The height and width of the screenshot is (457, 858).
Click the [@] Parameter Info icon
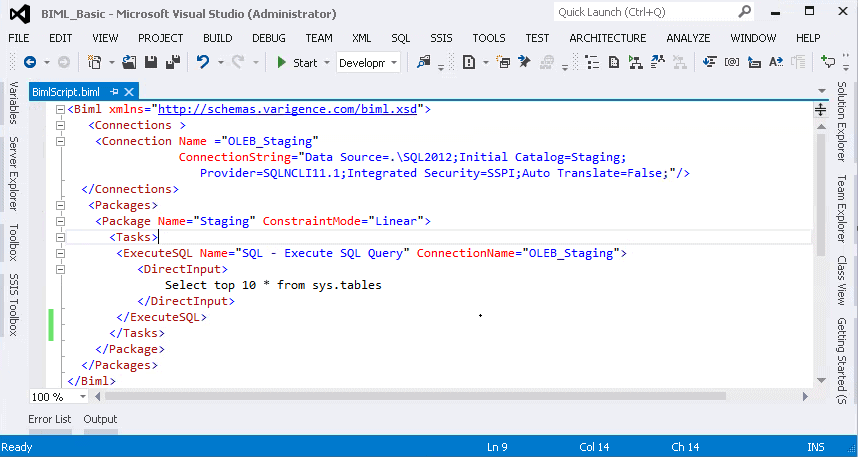[732, 62]
